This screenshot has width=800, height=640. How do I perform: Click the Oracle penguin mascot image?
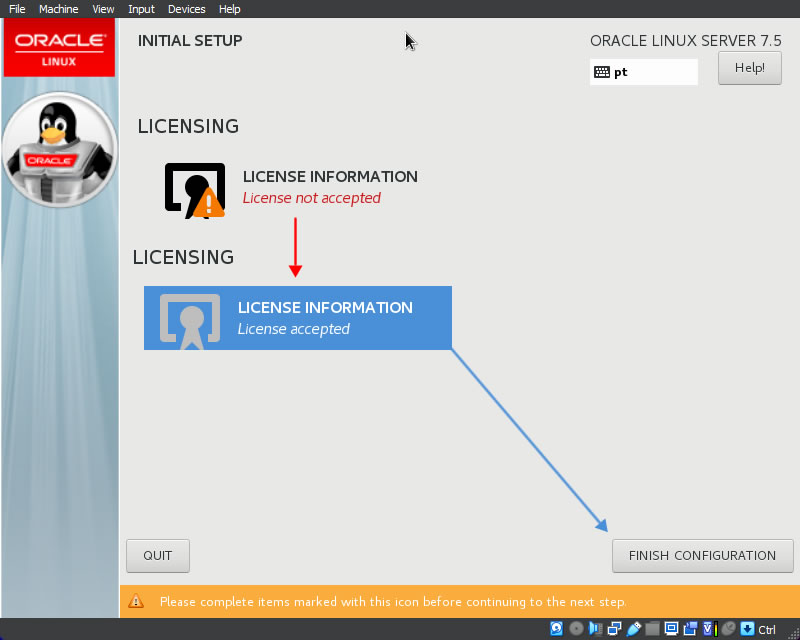59,149
